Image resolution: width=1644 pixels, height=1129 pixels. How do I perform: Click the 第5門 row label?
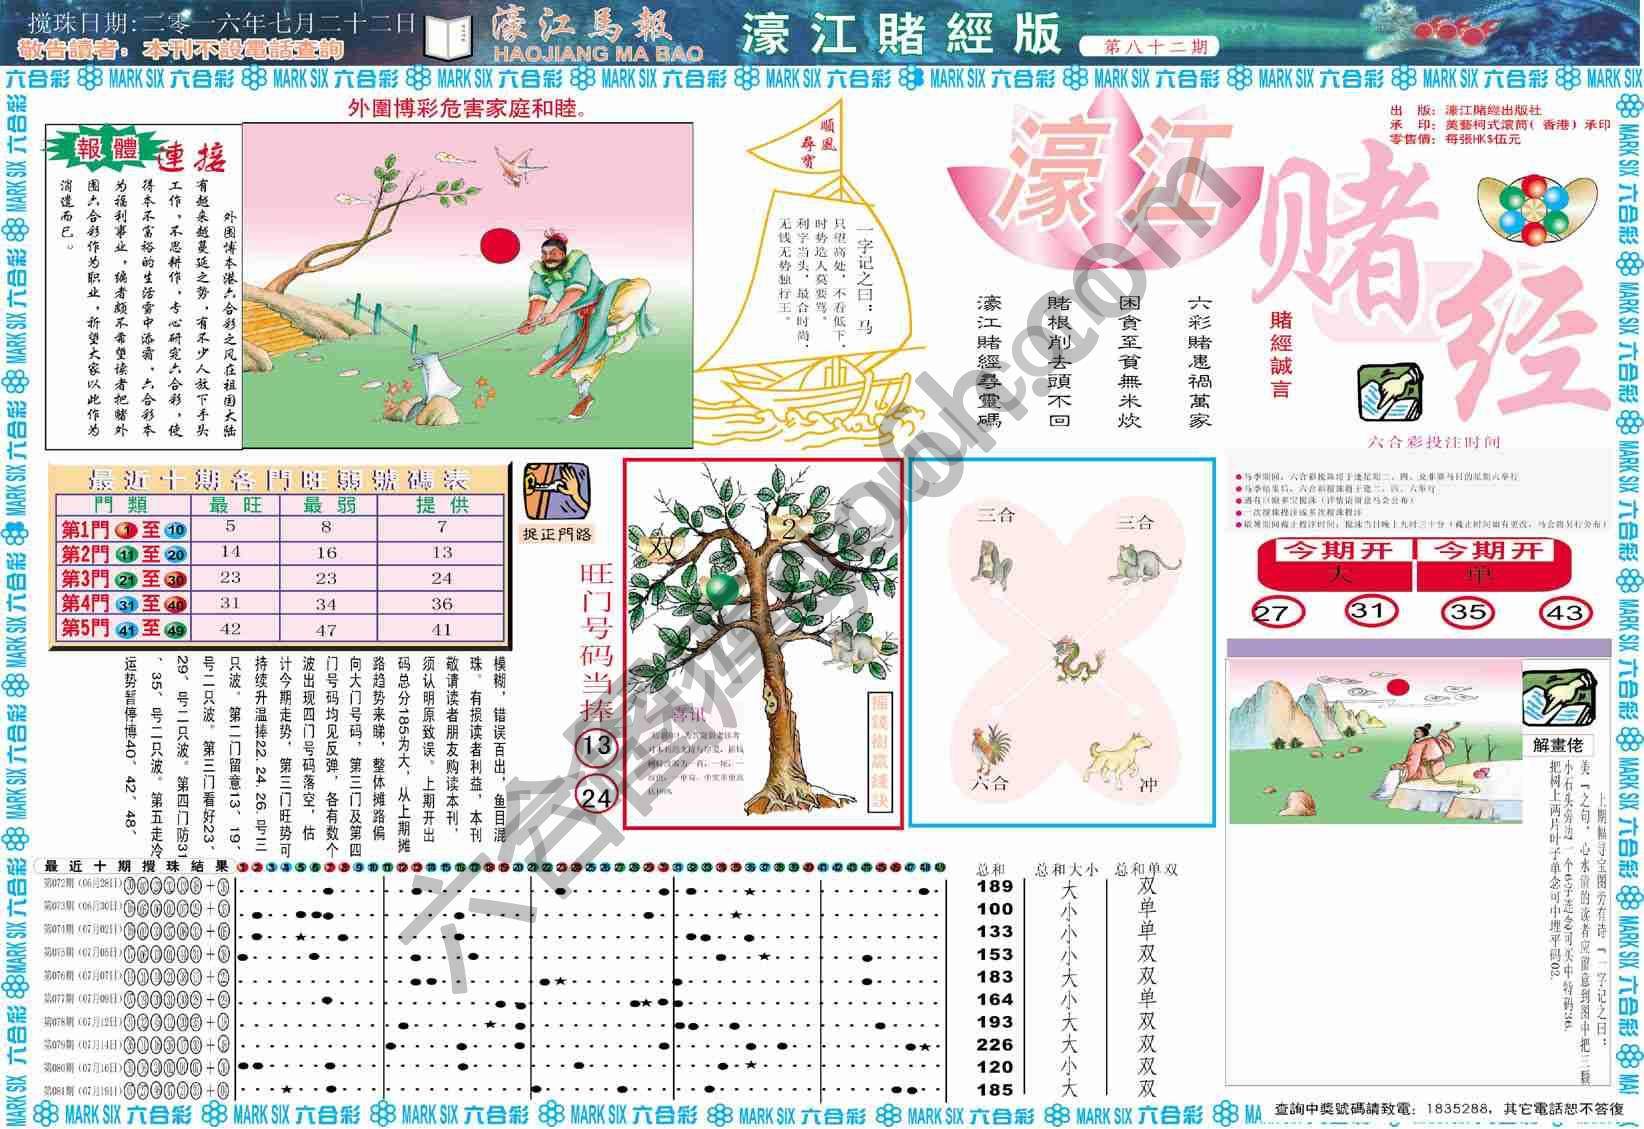tap(124, 628)
